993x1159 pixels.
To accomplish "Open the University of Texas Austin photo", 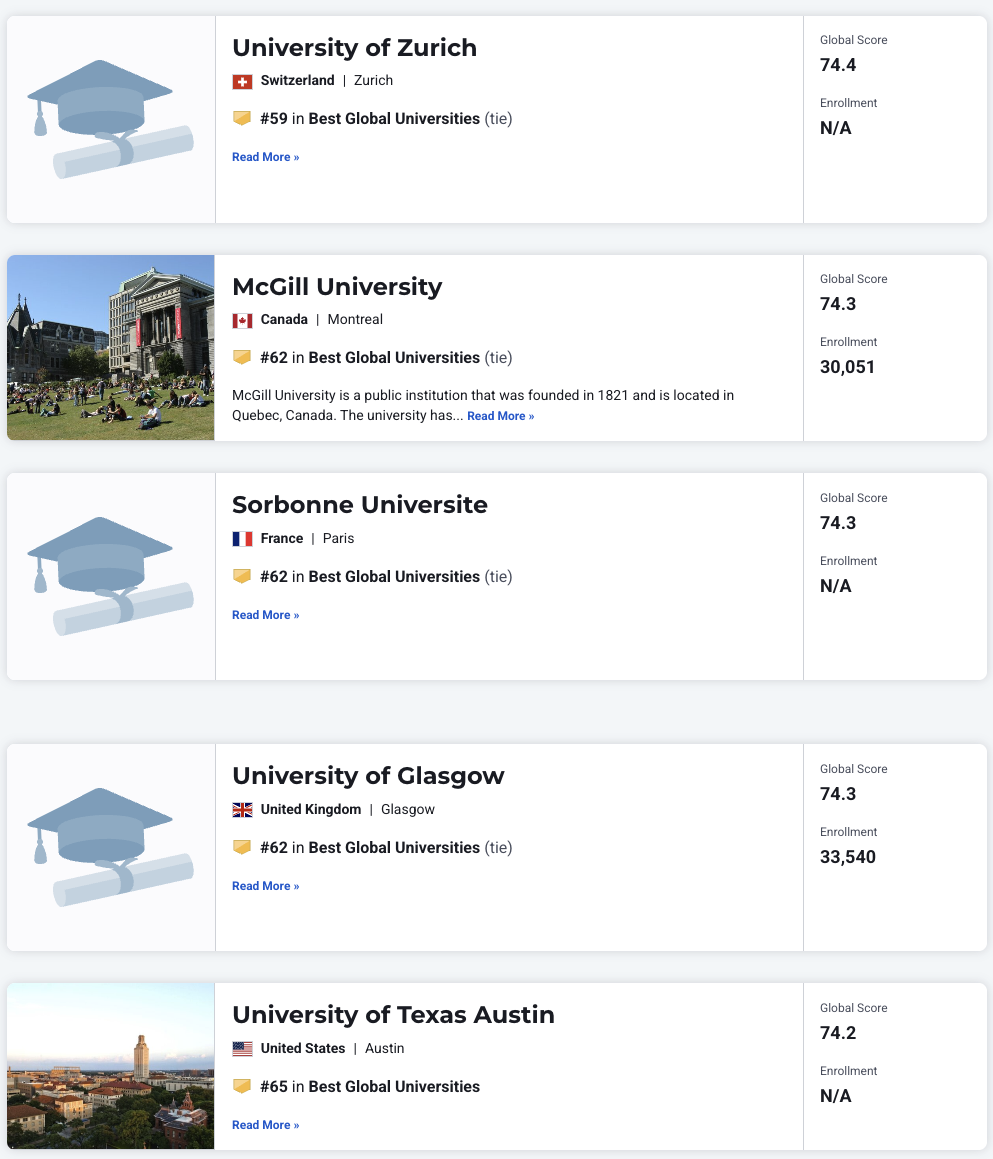I will pos(111,1066).
